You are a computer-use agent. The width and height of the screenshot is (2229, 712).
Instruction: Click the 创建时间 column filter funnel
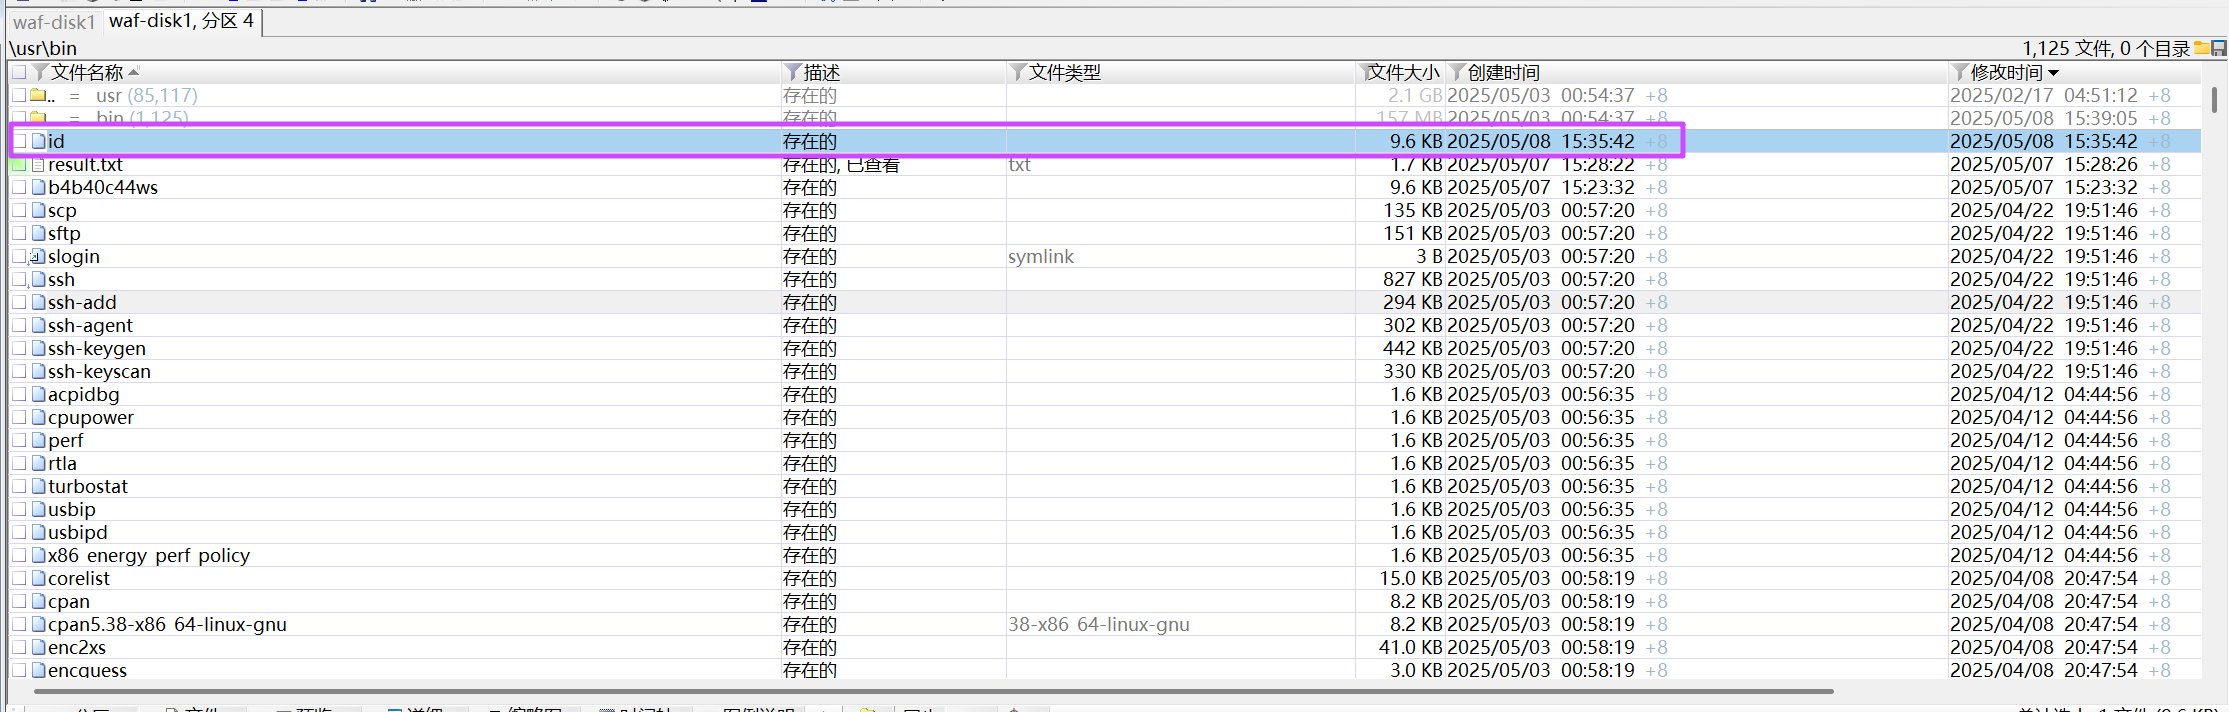(1457, 72)
